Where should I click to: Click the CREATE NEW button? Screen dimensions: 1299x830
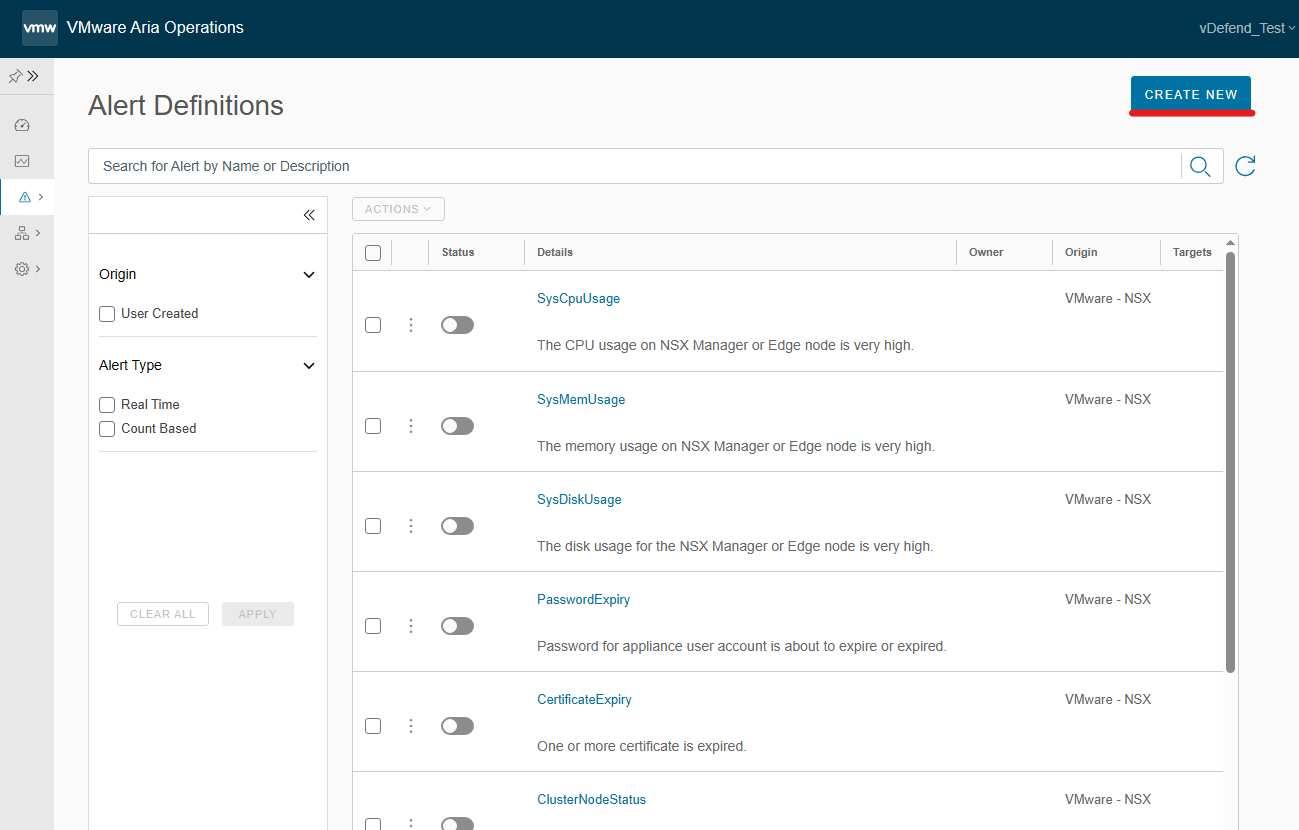[x=1191, y=94]
